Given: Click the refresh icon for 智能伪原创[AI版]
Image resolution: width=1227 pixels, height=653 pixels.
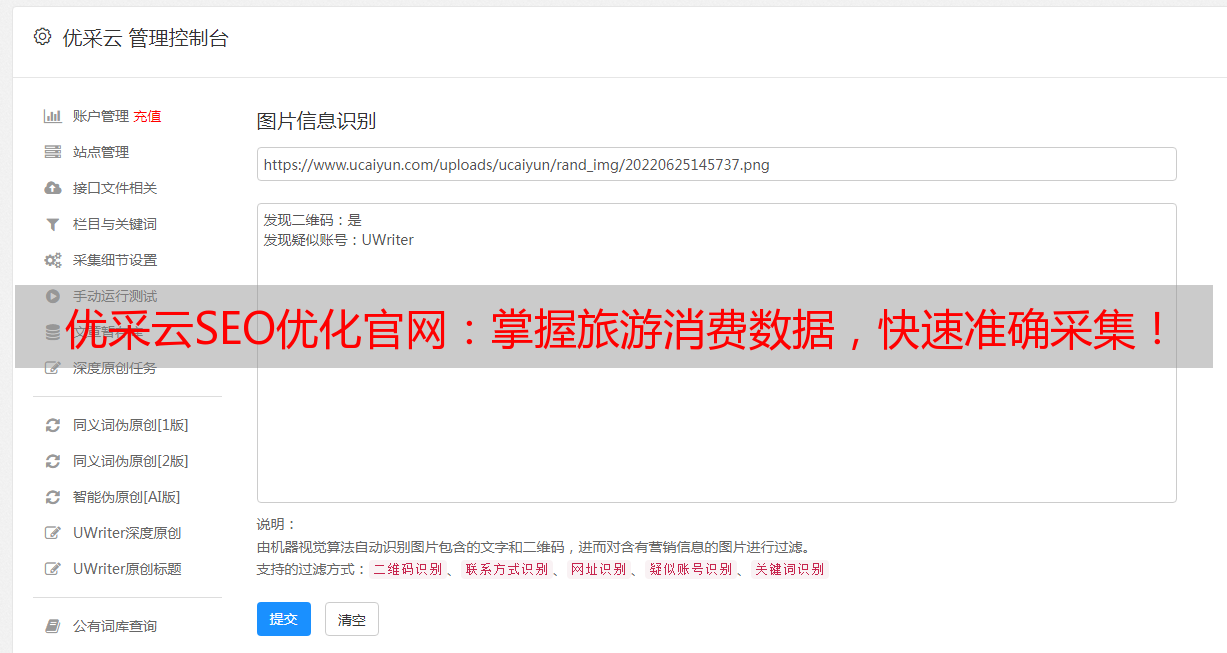Looking at the screenshot, I should point(53,497).
